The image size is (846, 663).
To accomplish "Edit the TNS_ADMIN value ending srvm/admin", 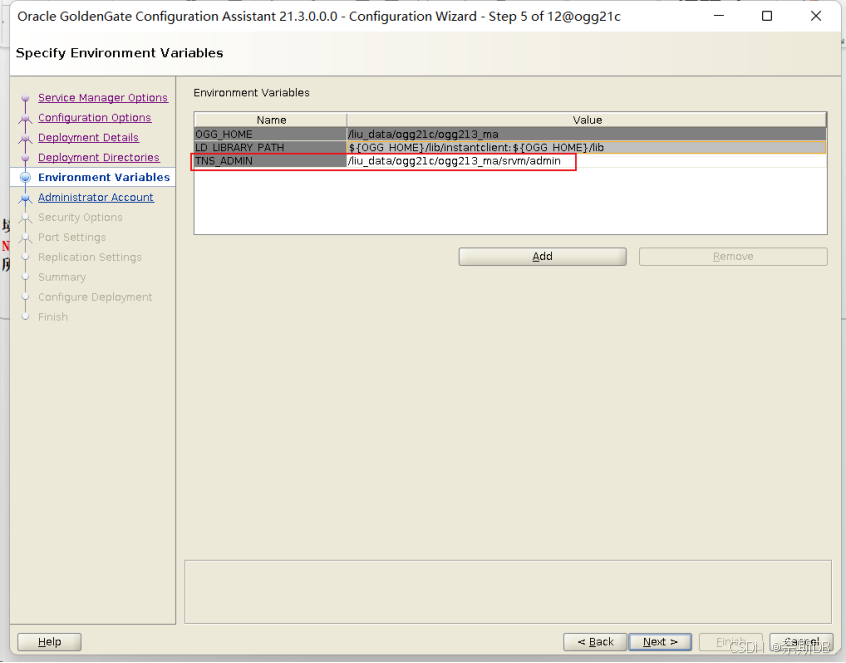I will point(586,161).
